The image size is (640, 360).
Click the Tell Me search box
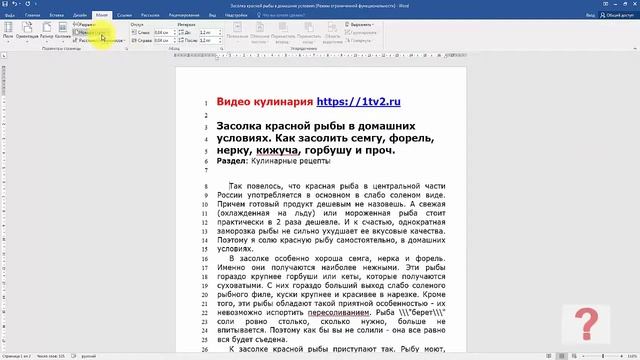click(x=281, y=15)
